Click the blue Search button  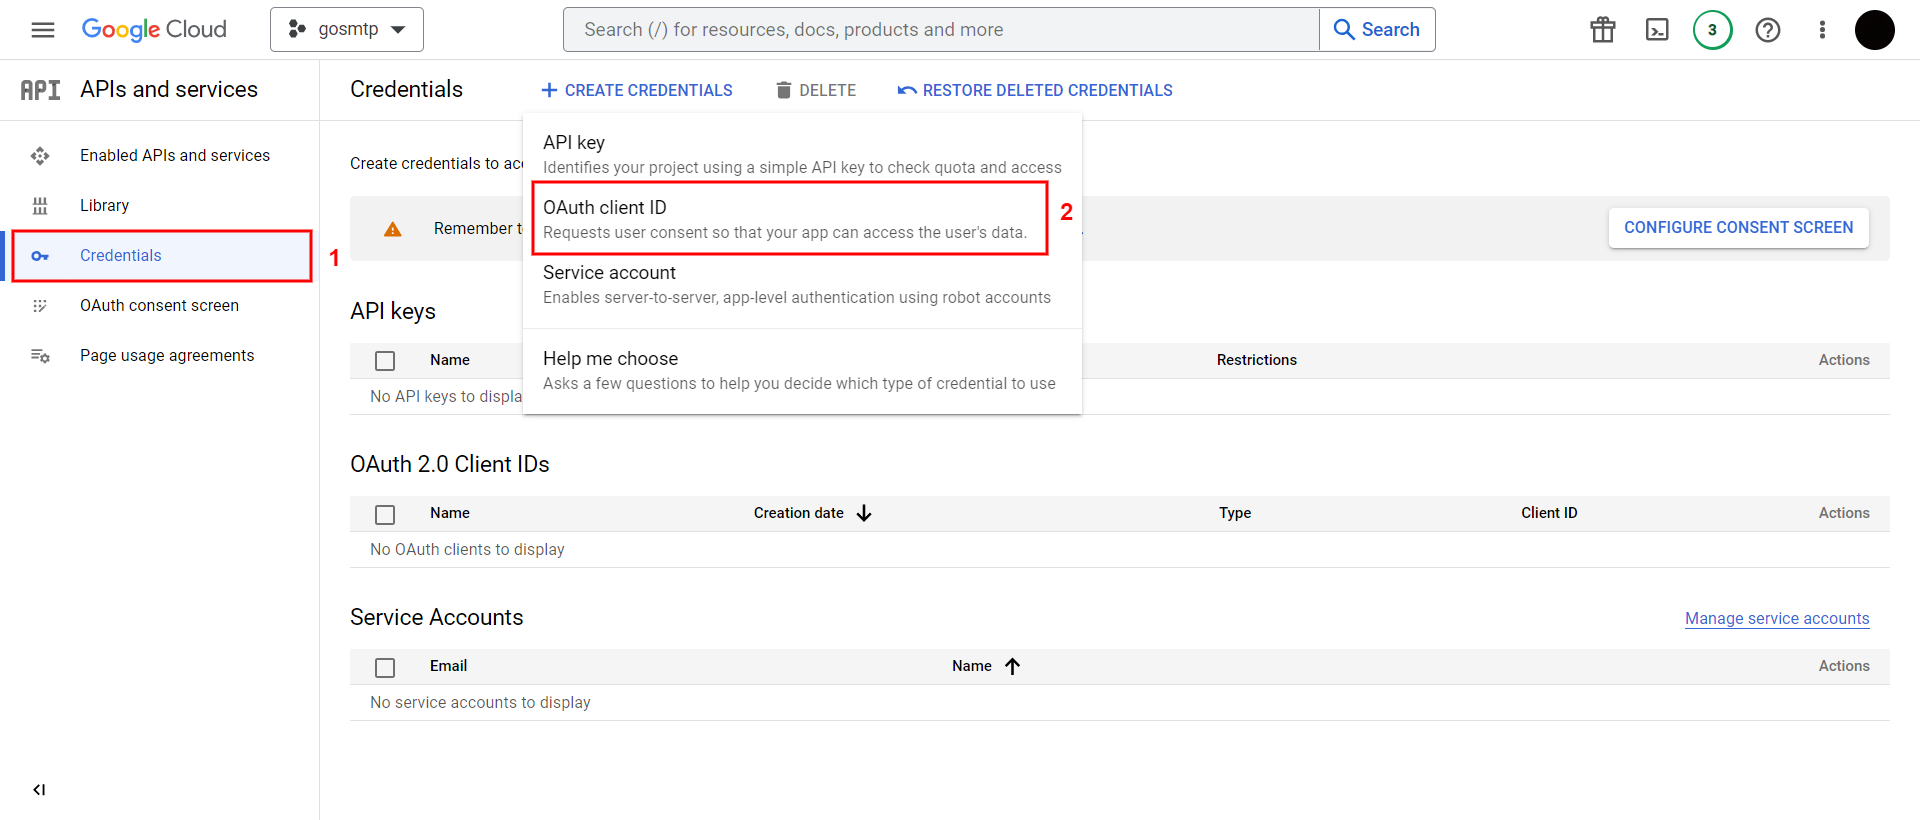pos(1377,30)
